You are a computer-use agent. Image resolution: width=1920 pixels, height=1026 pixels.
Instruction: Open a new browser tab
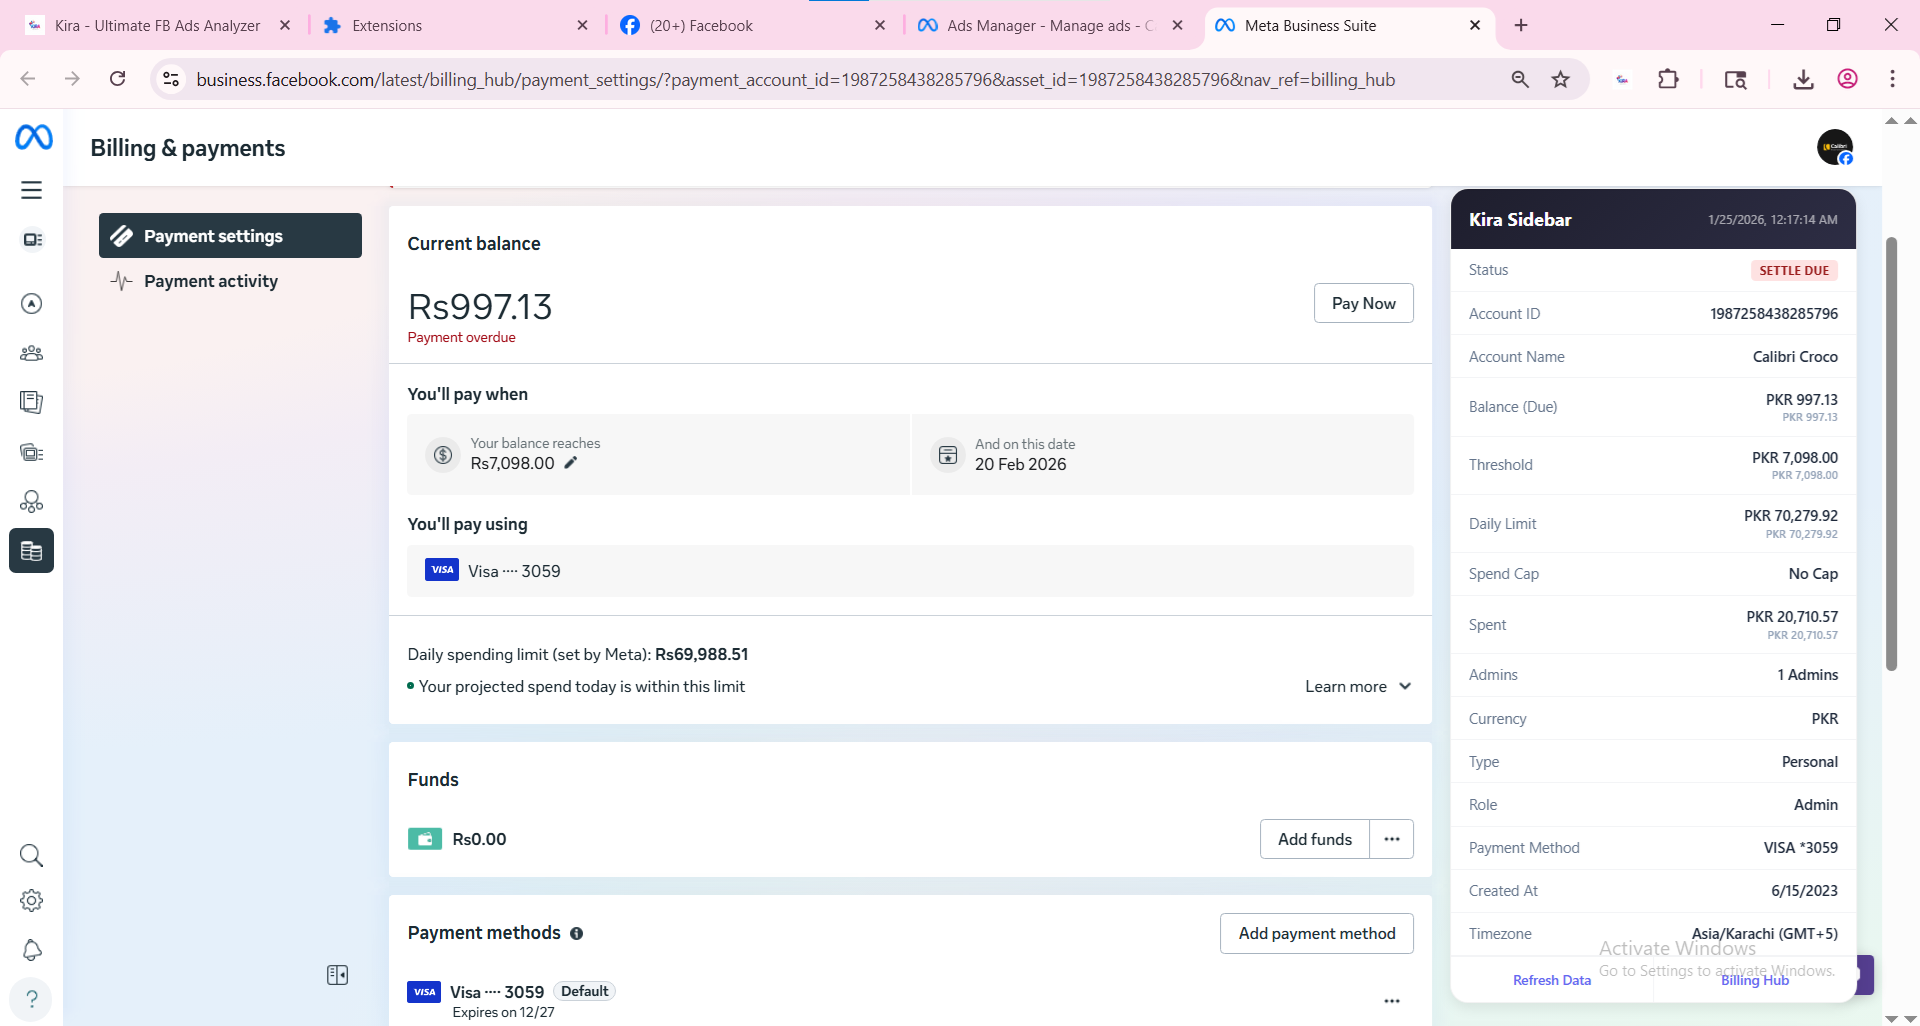pos(1521,25)
